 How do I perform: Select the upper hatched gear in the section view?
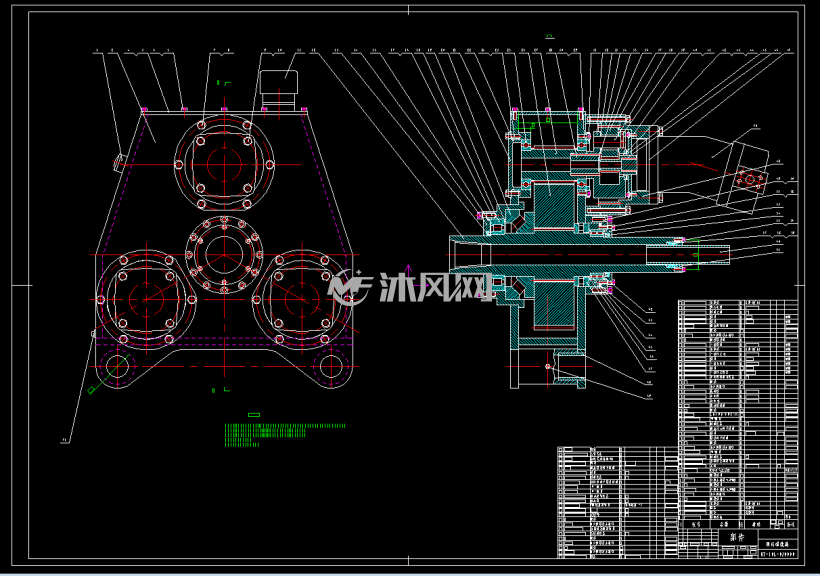pos(554,207)
